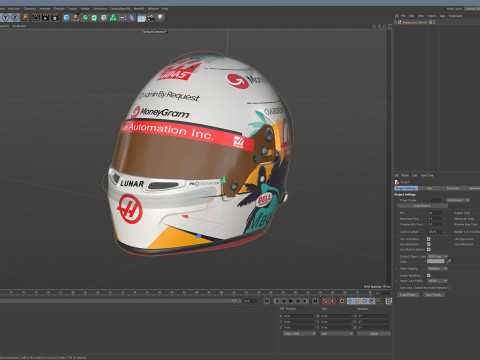The width and height of the screenshot is (480, 360).
Task: Go to end of timeline
Action: (315, 301)
